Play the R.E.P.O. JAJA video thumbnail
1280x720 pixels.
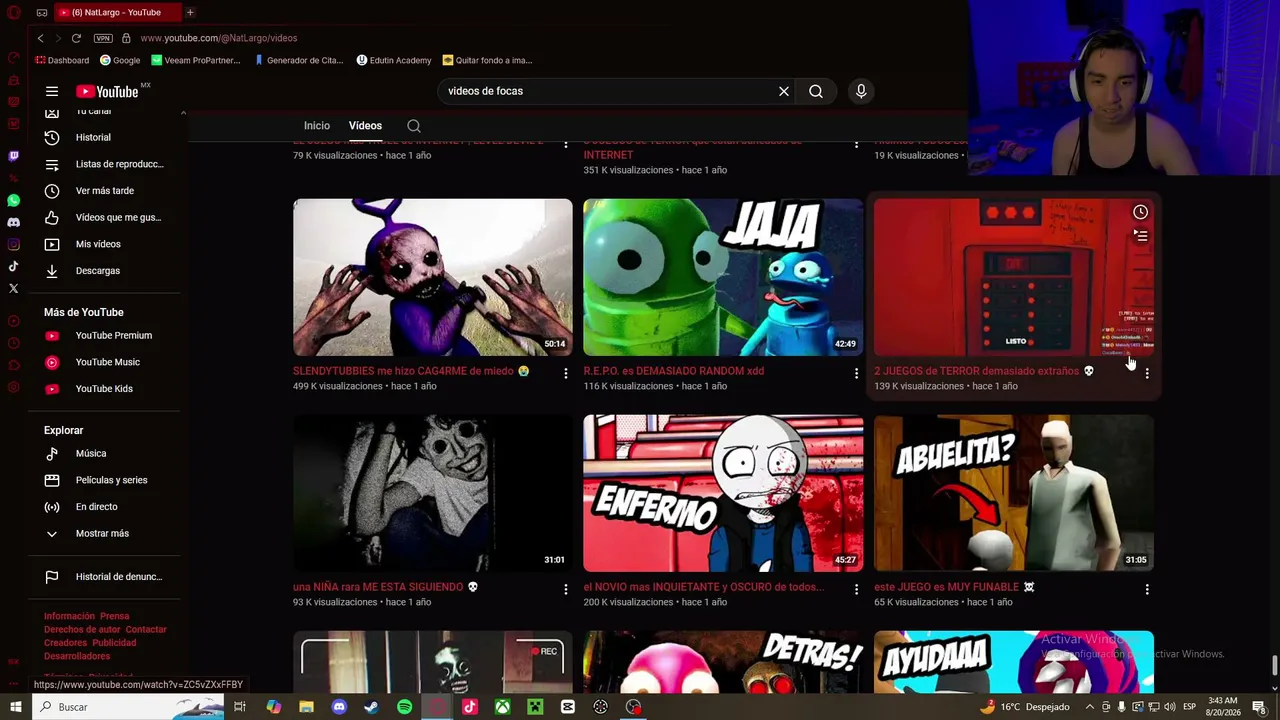point(723,277)
